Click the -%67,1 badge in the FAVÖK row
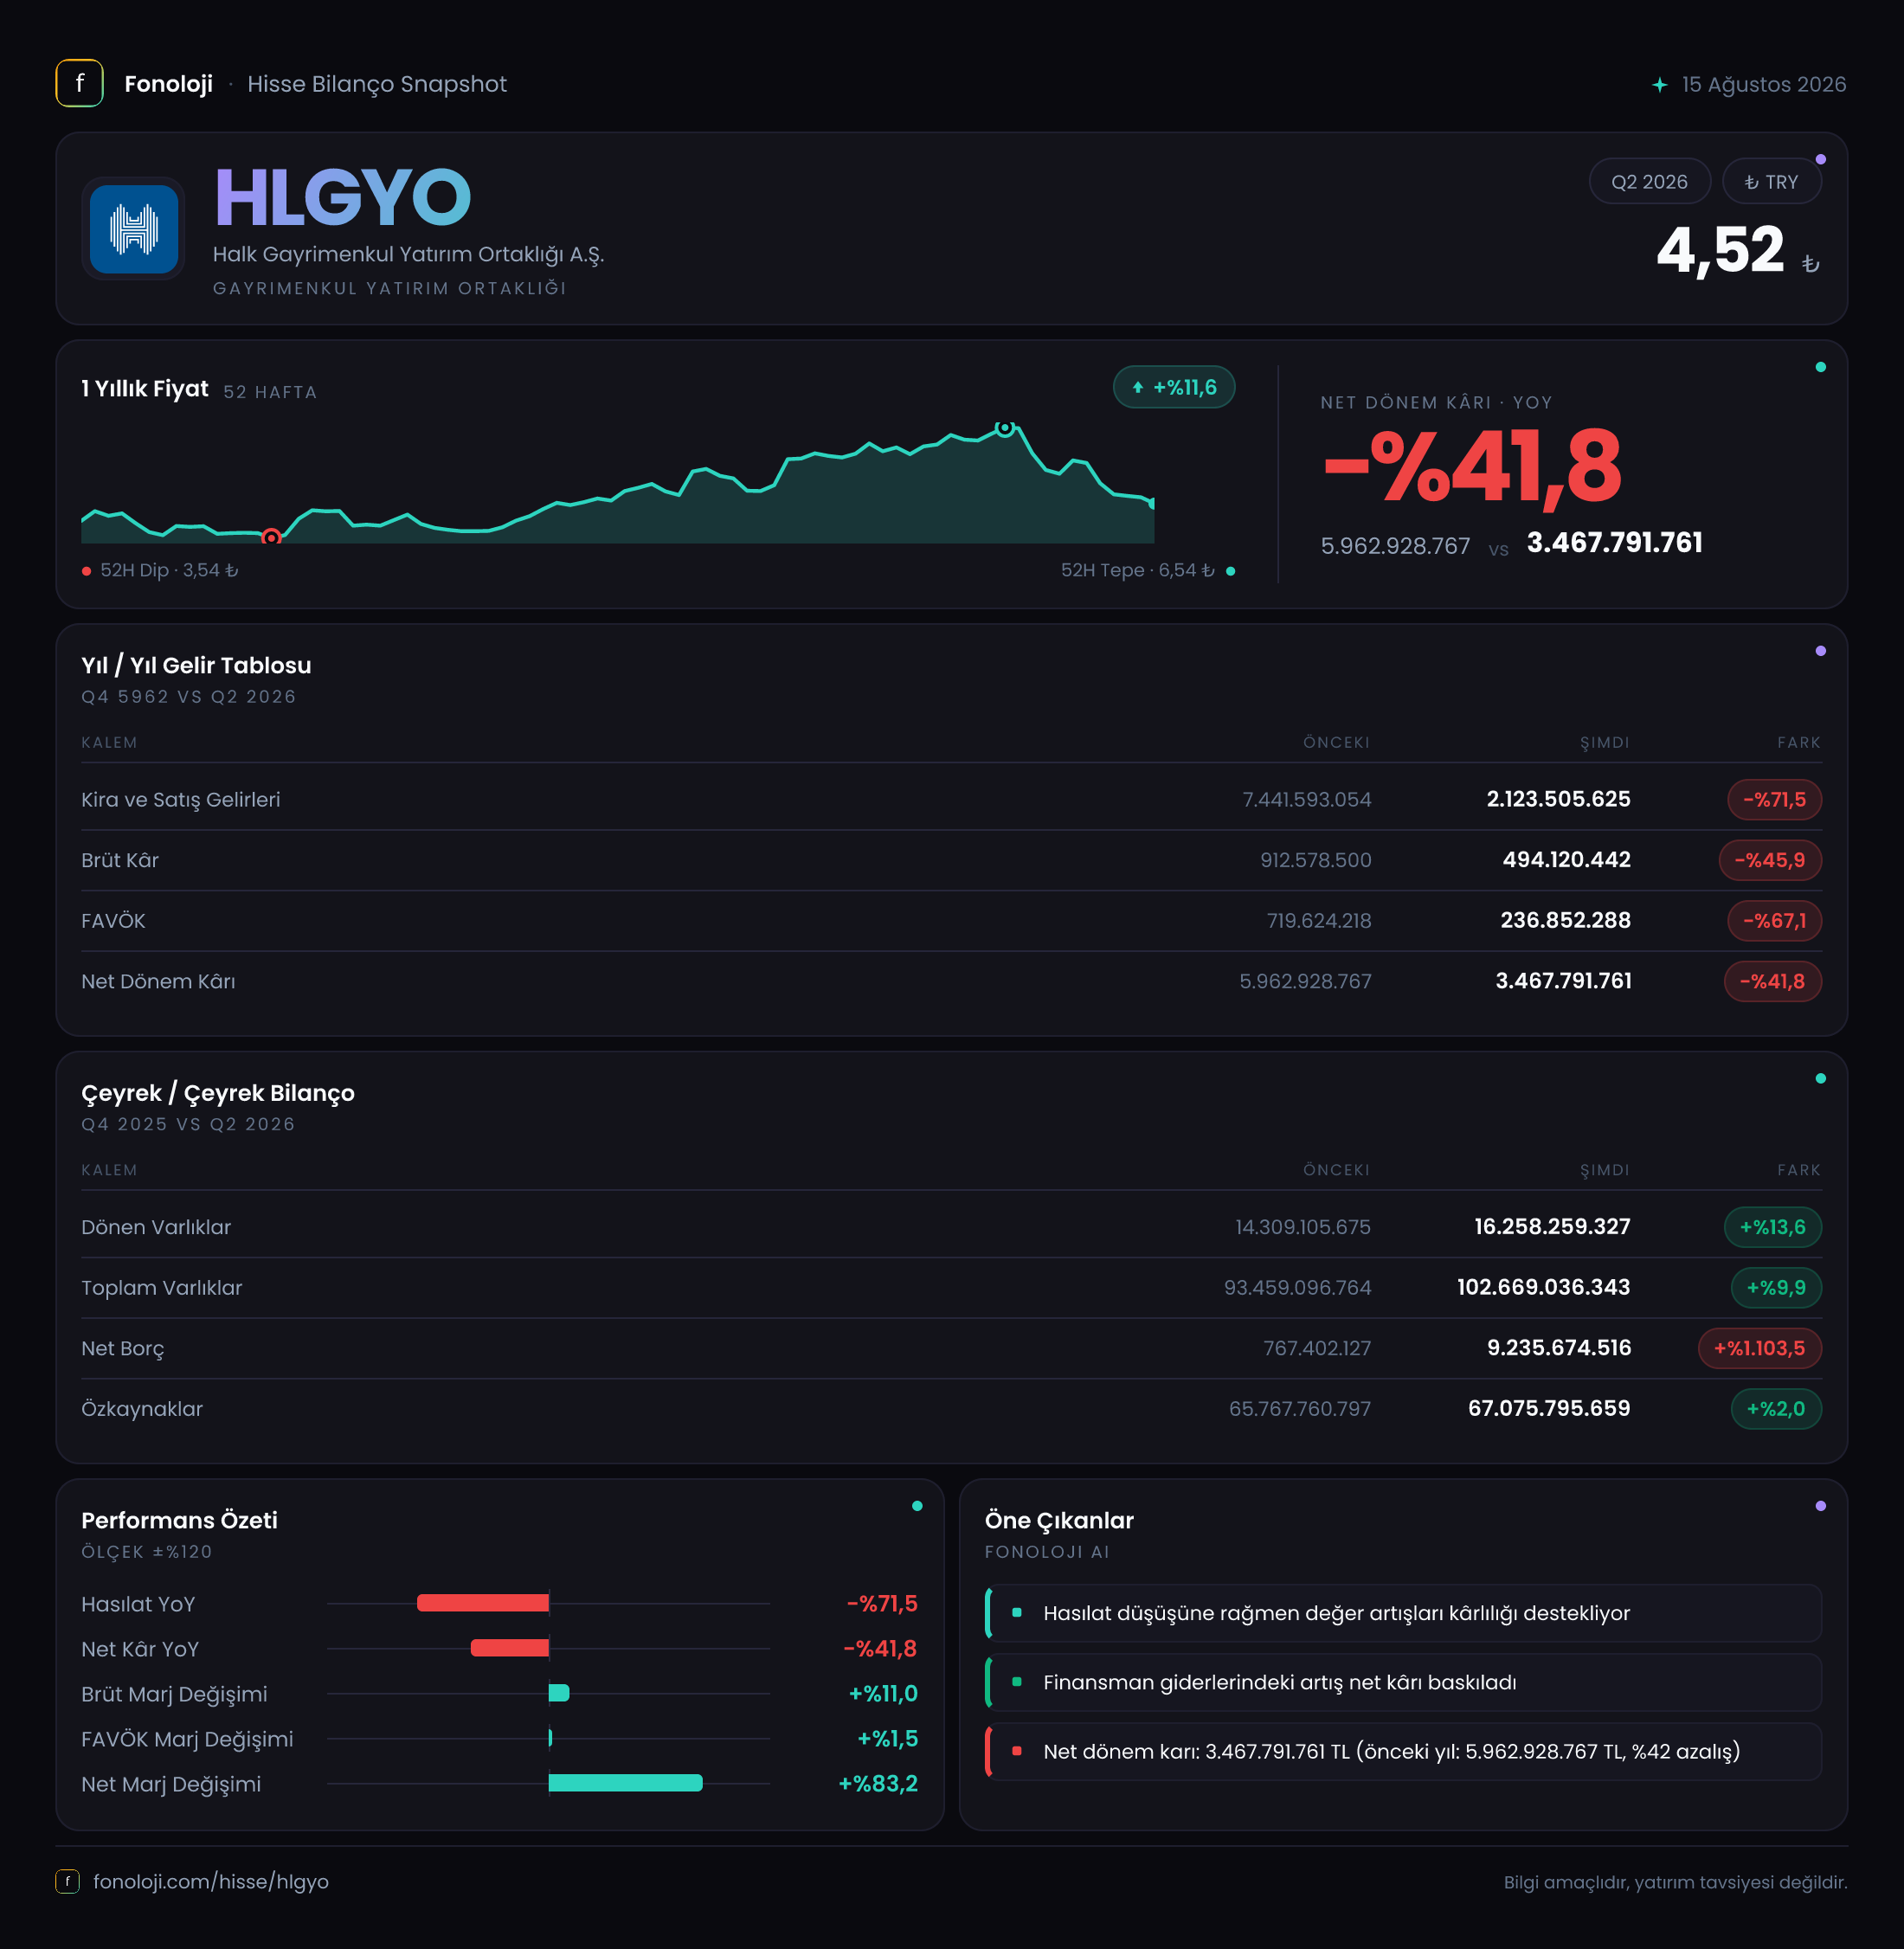Viewport: 1904px width, 1949px height. point(1774,920)
